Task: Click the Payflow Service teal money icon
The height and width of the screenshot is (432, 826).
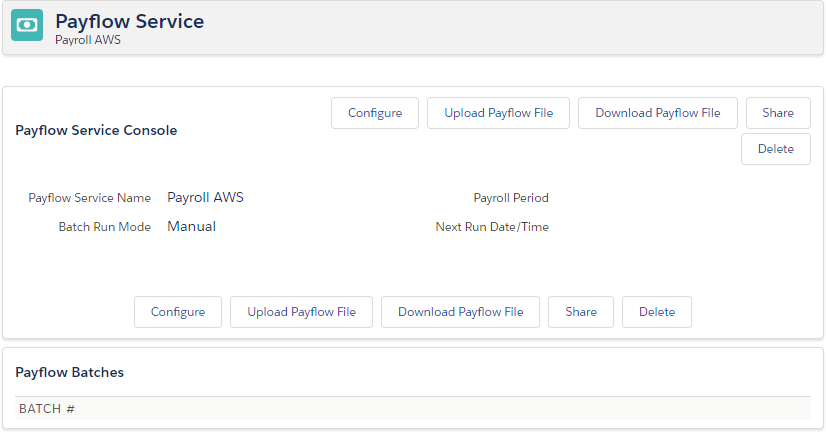Action: (x=27, y=25)
